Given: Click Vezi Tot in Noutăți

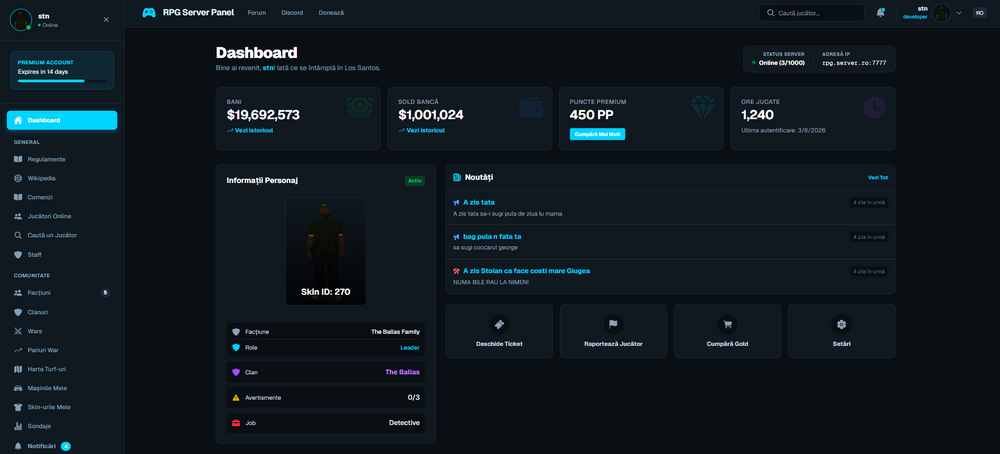Looking at the screenshot, I should [x=878, y=177].
